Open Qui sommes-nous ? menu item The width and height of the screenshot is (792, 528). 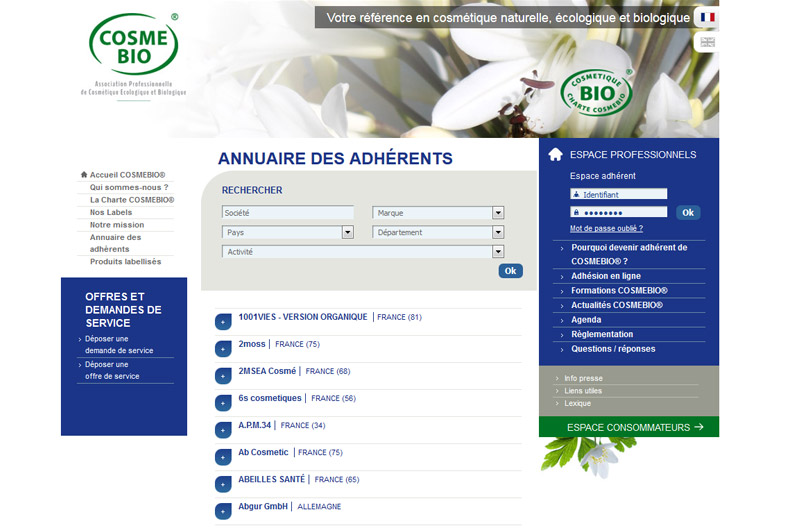pyautogui.click(x=129, y=187)
